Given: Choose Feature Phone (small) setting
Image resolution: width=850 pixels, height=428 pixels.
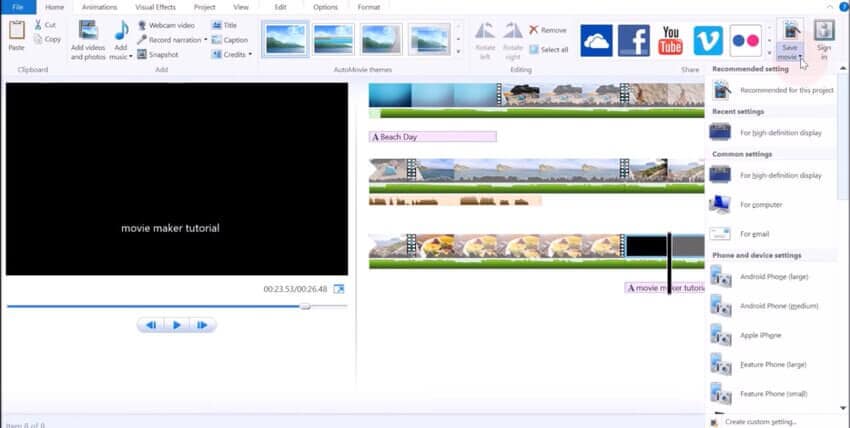Looking at the screenshot, I should (x=772, y=393).
